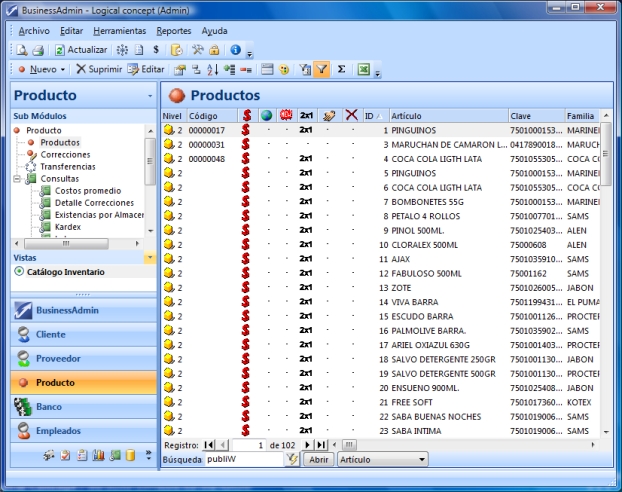
Task: Click the Abrir button
Action: 317,459
